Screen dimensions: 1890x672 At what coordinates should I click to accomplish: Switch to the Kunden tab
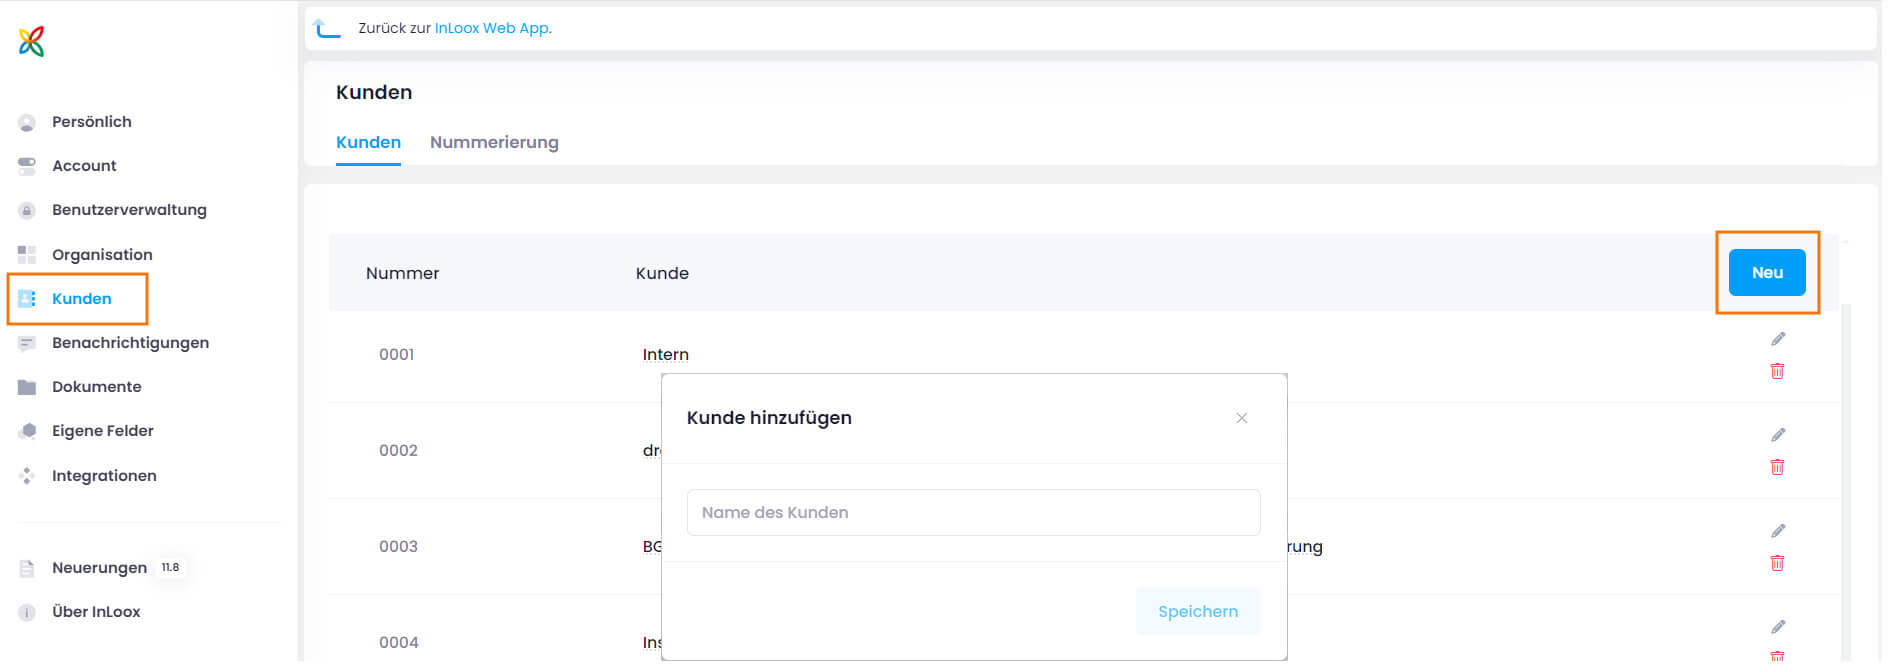[x=368, y=142]
